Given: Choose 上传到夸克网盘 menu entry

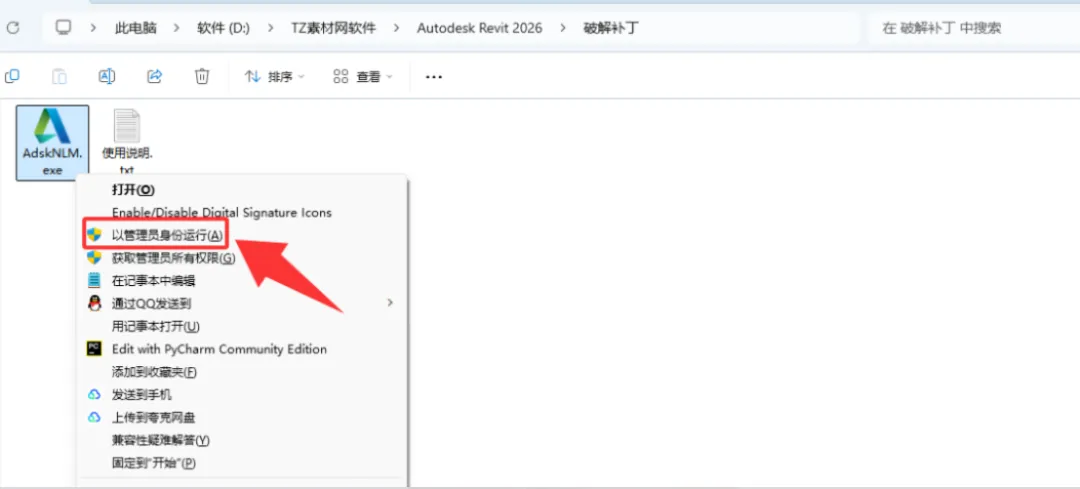Looking at the screenshot, I should pyautogui.click(x=154, y=417).
